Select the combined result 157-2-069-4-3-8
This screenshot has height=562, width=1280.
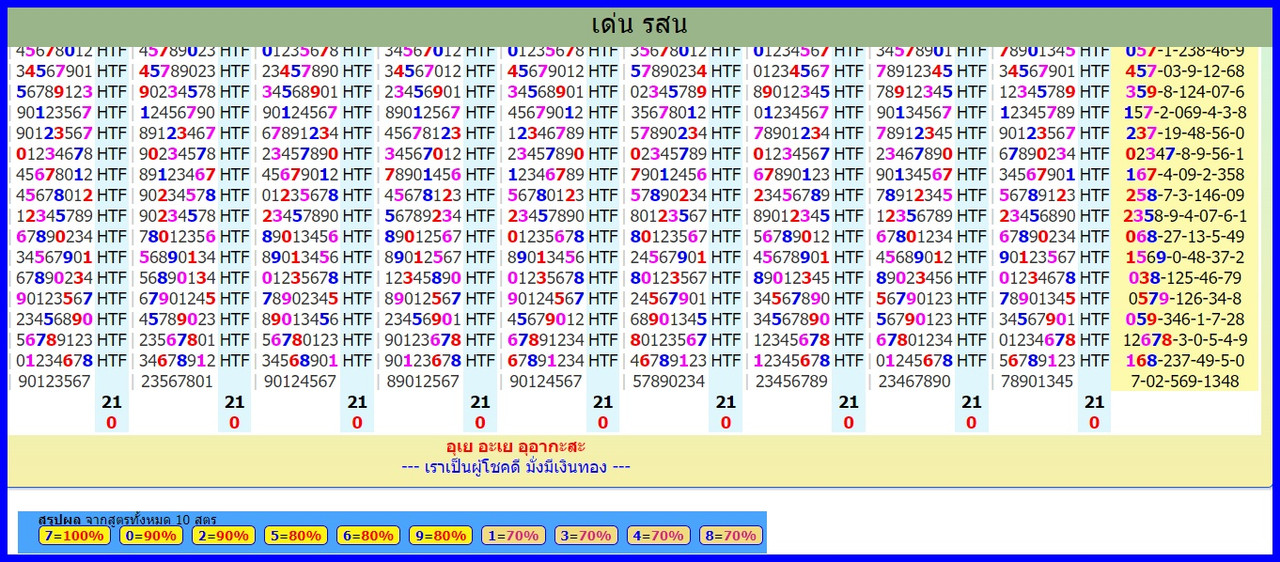(1185, 112)
